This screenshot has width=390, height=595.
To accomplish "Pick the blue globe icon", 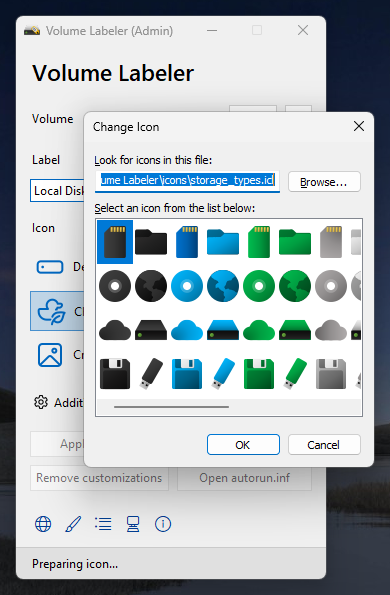I will tap(223, 286).
